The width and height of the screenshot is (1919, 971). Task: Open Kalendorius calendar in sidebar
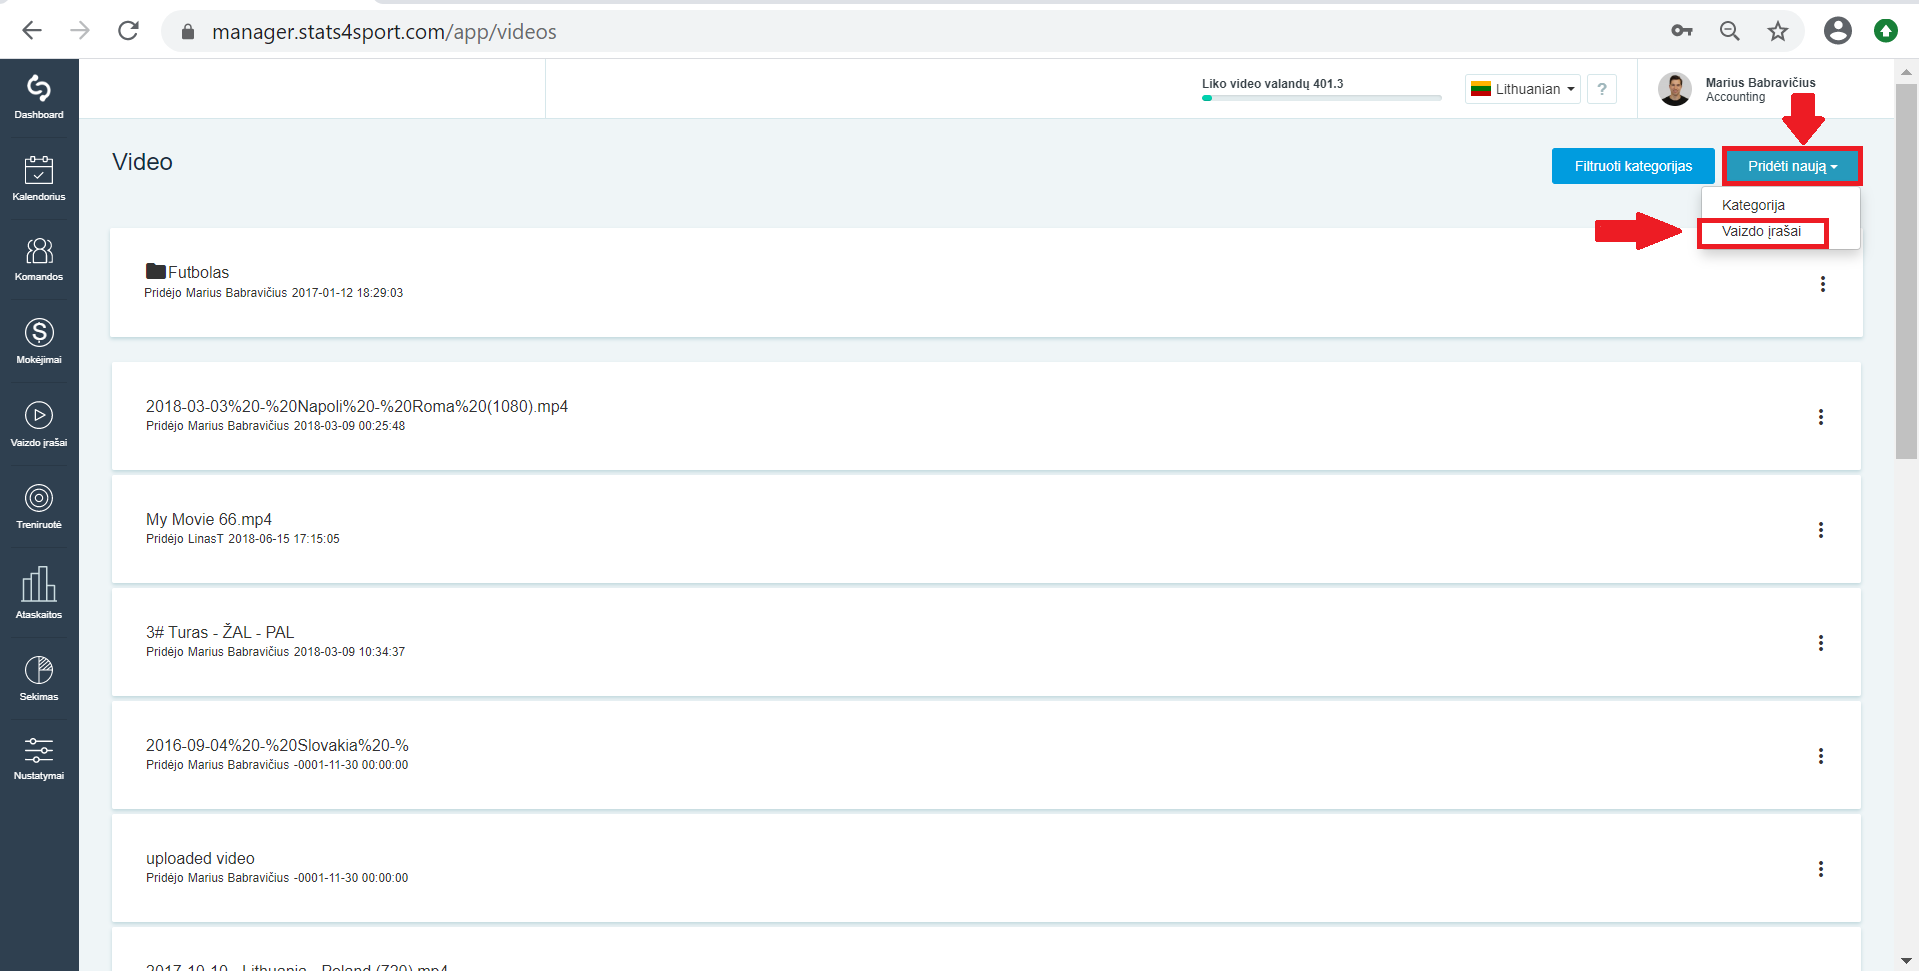39,178
